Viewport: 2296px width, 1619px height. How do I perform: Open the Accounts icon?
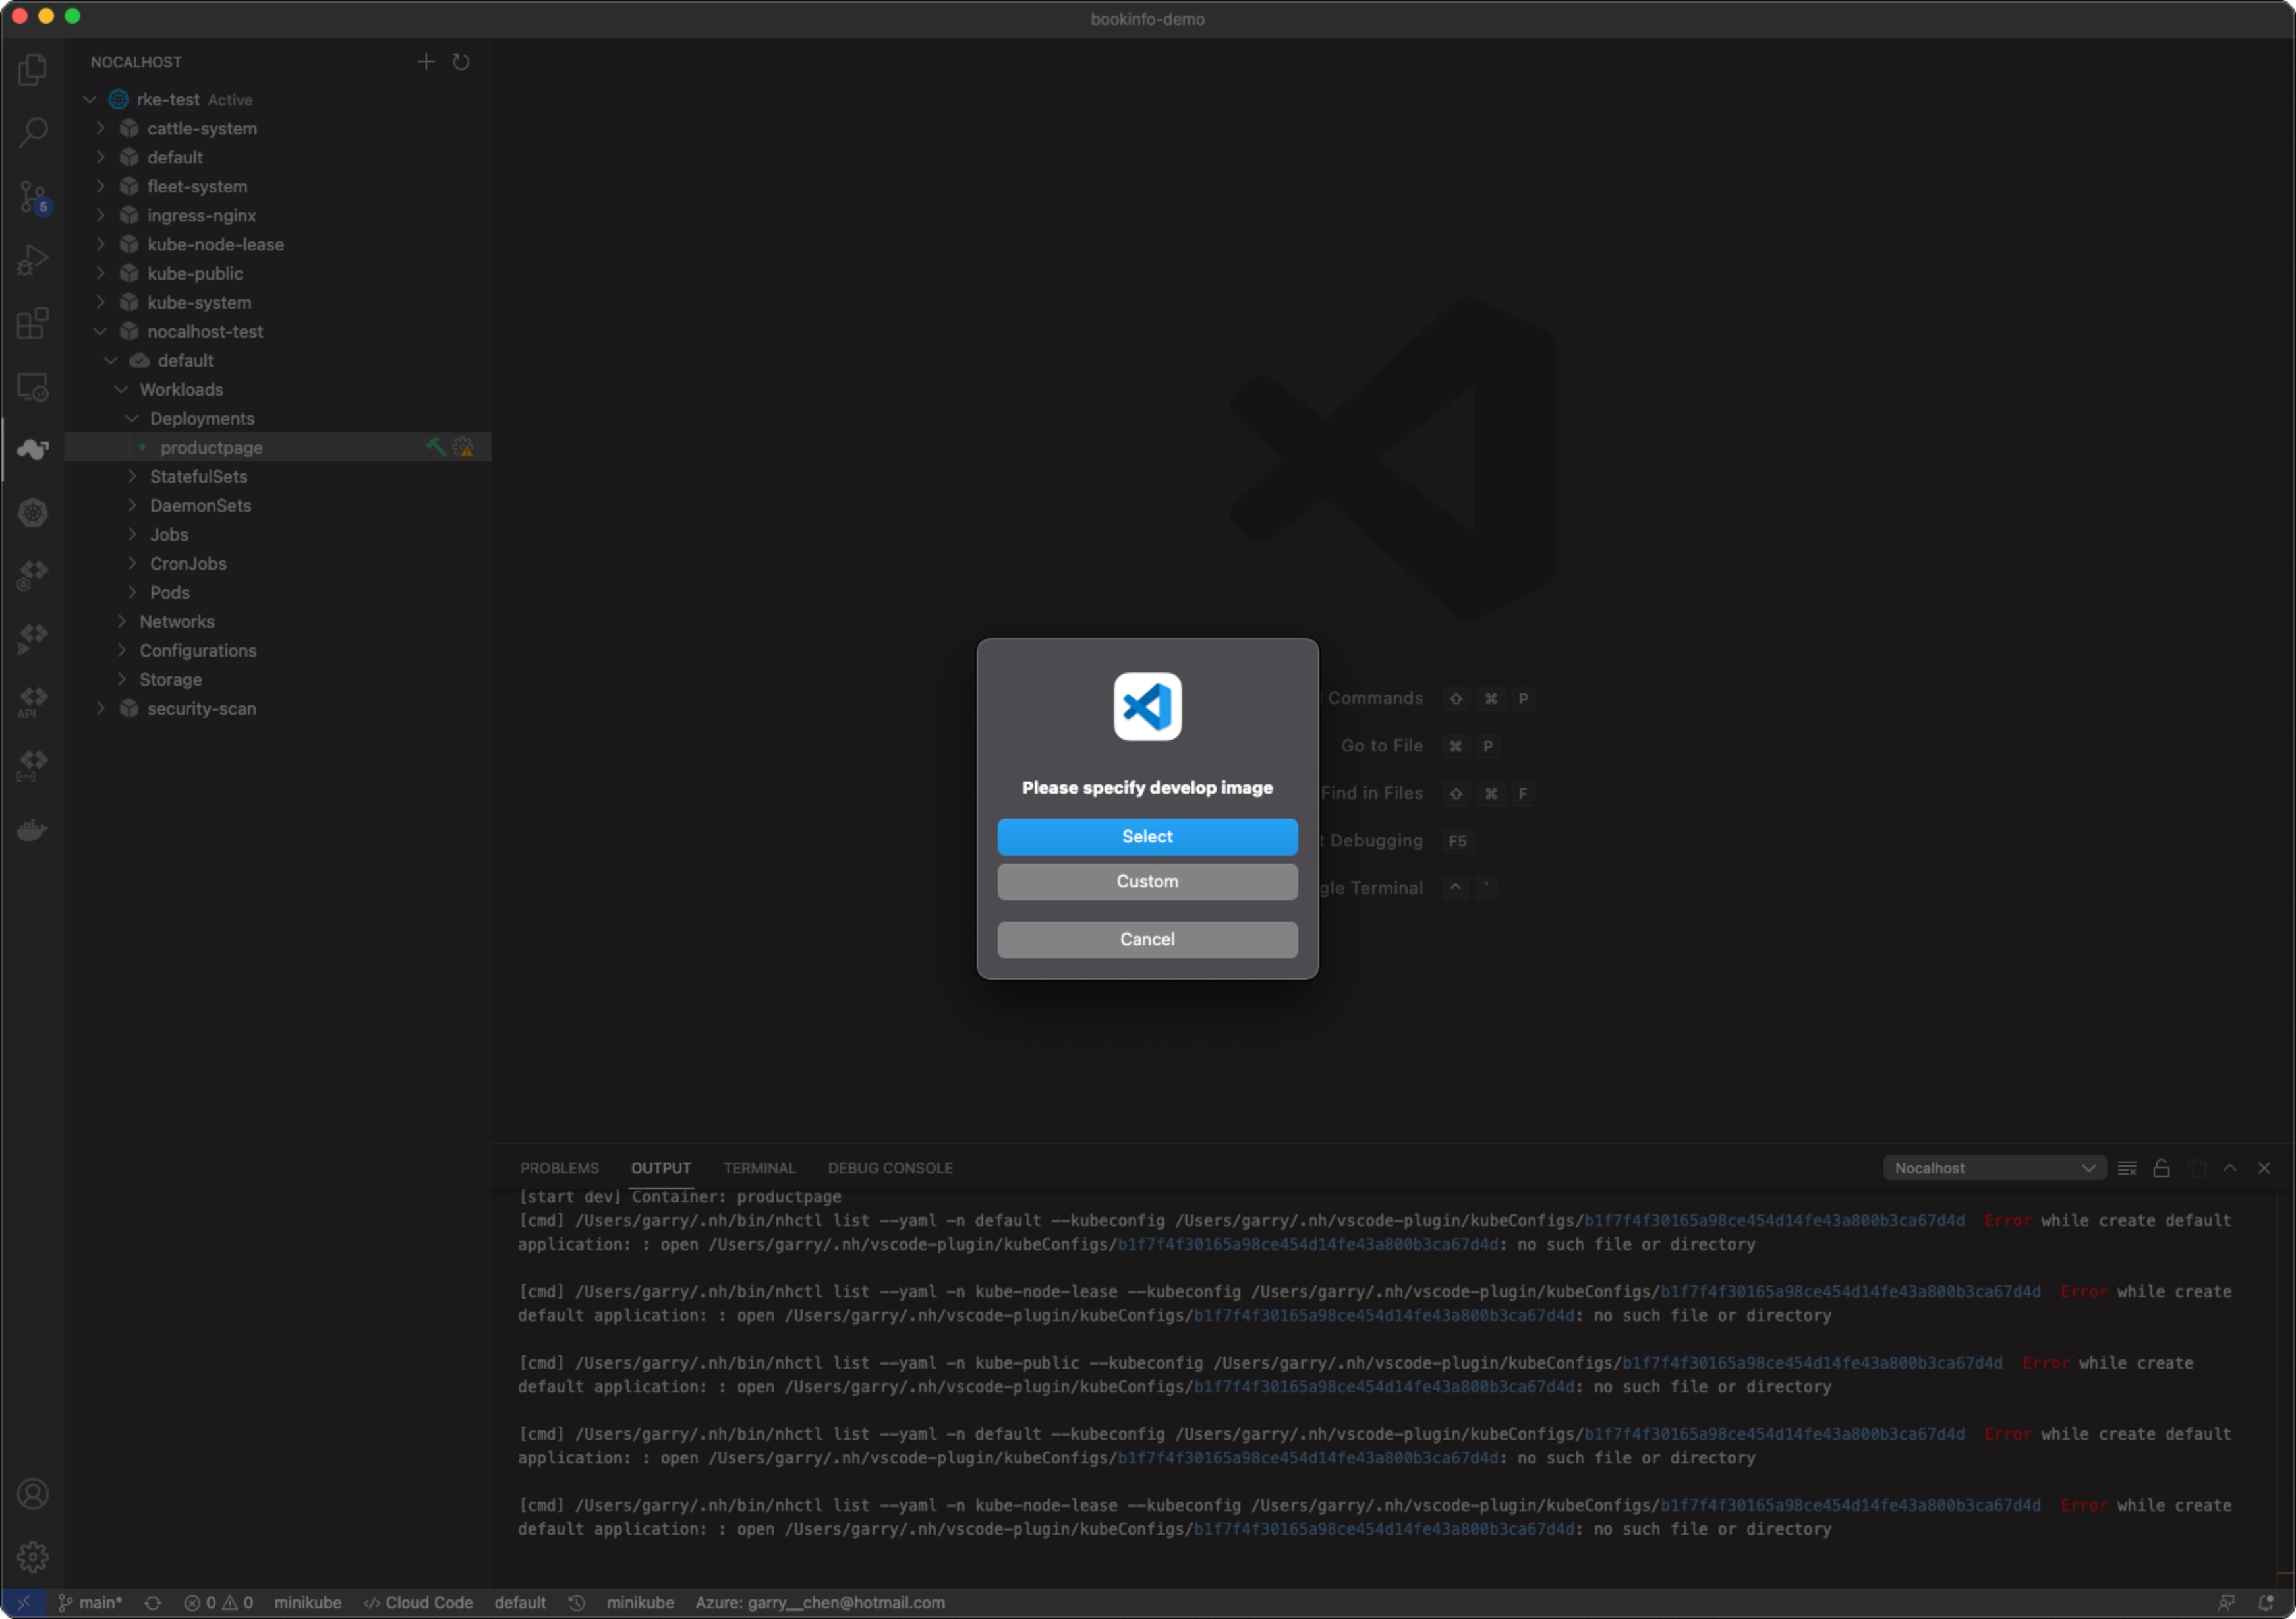click(32, 1494)
